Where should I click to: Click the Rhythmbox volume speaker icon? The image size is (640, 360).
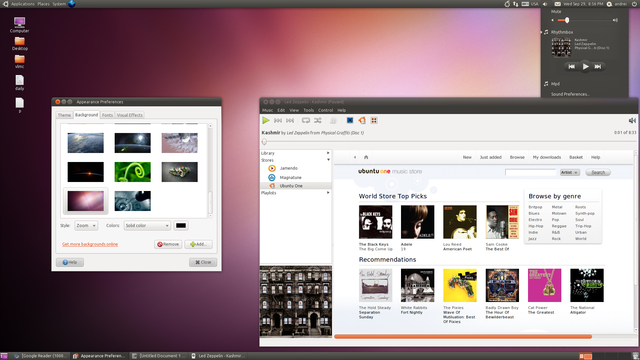(632, 120)
